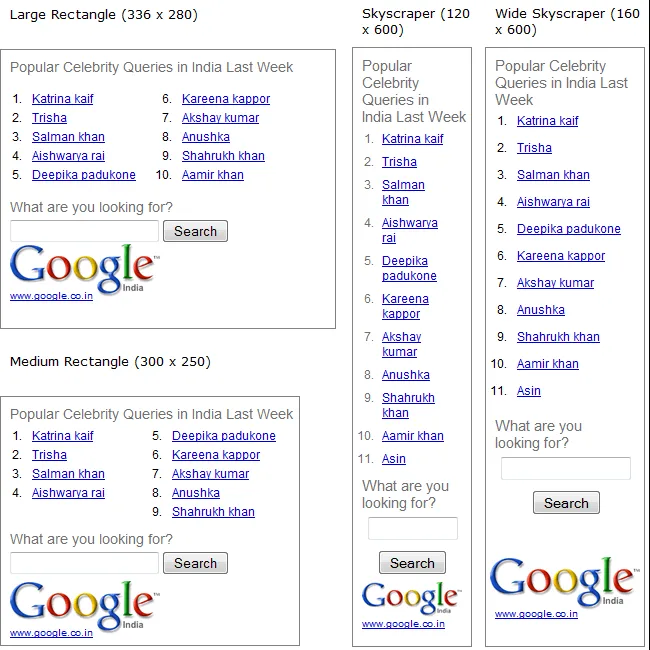The image size is (650, 650).
Task: Click Google logo in narrow Skyscraper ad
Action: coord(410,597)
